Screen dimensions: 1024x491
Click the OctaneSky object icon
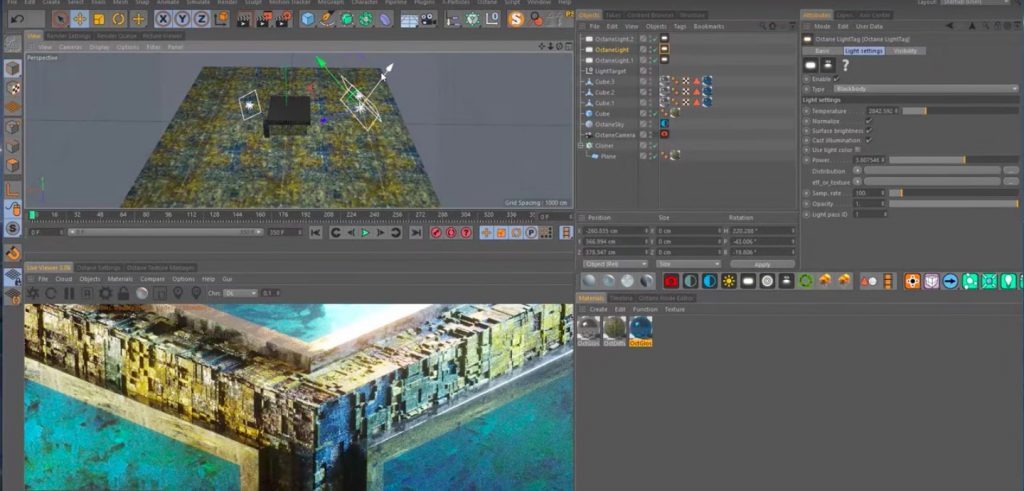point(588,124)
